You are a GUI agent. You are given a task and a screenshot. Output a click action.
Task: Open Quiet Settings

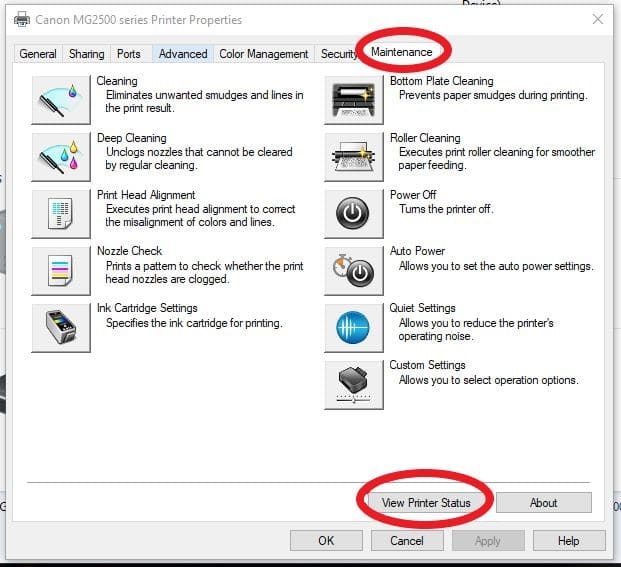(x=354, y=327)
